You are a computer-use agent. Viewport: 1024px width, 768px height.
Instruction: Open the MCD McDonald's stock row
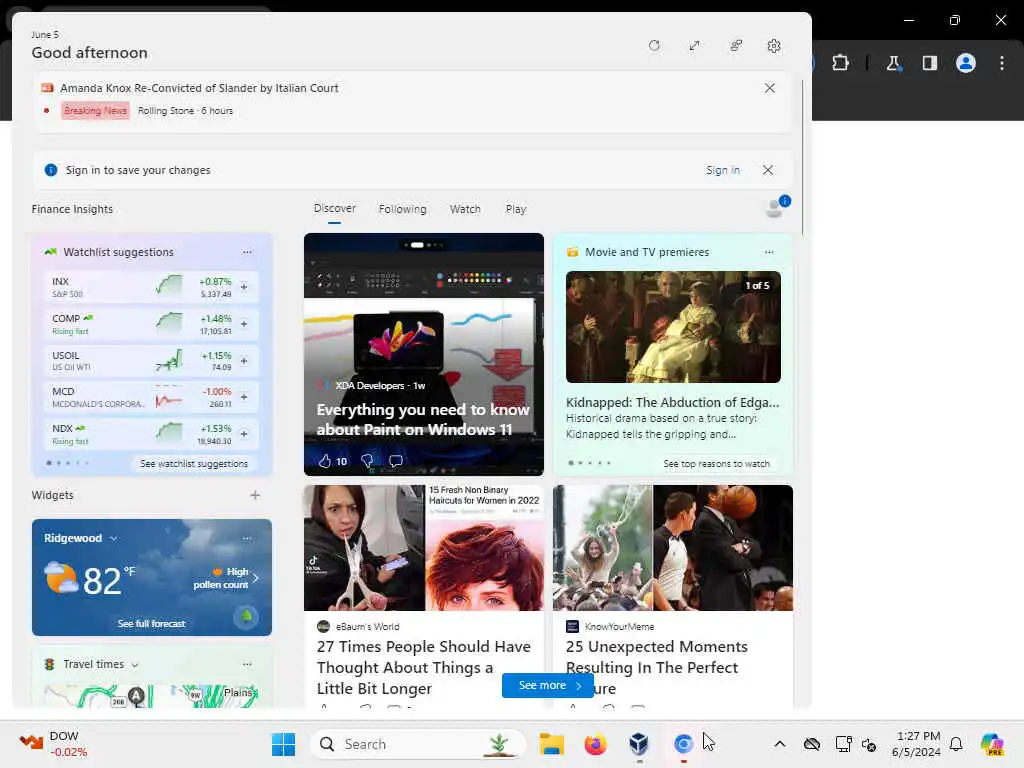click(x=152, y=397)
